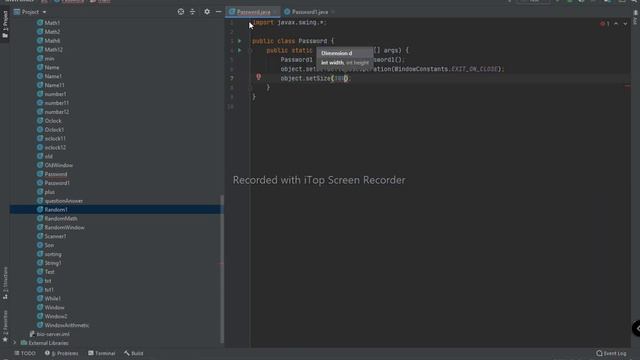This screenshot has width=640, height=360.
Task: Go to previous highlighted error arrow
Action: (x=616, y=24)
